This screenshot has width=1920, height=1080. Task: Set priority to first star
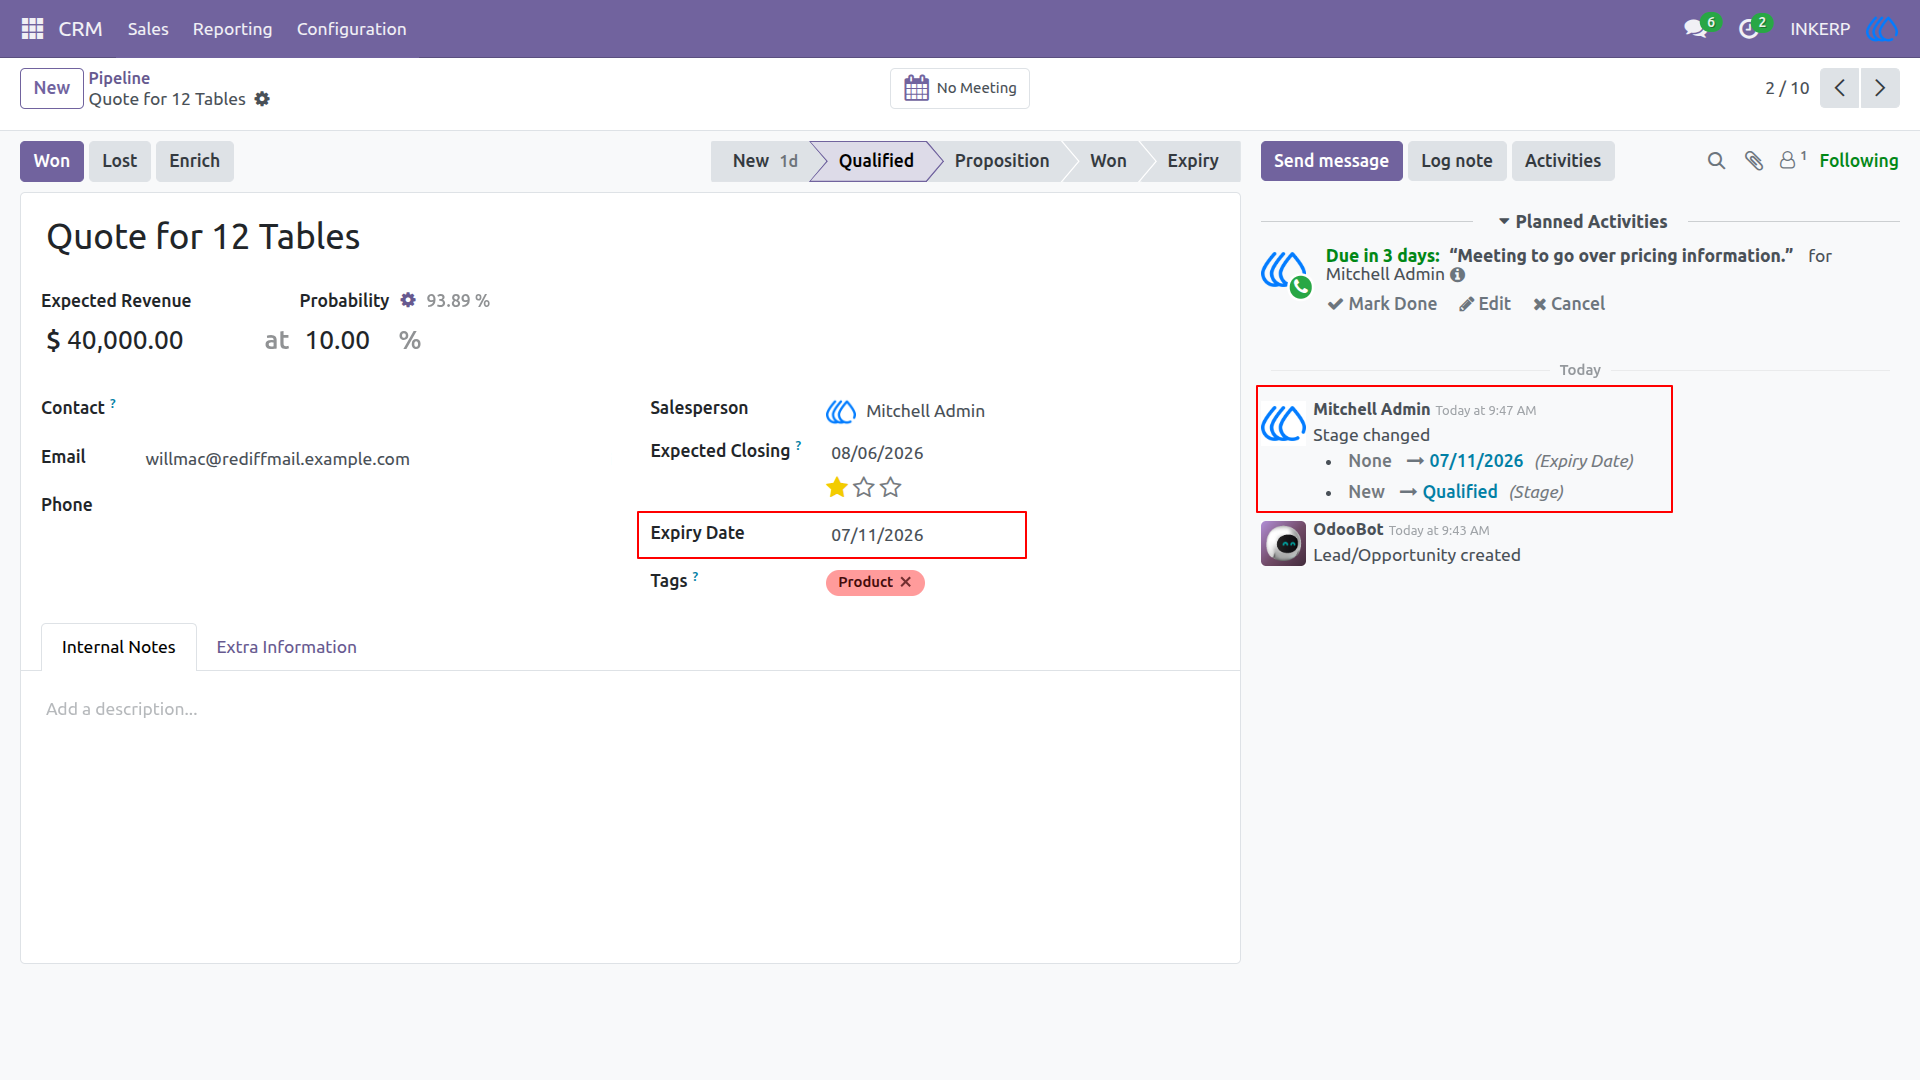coord(837,488)
